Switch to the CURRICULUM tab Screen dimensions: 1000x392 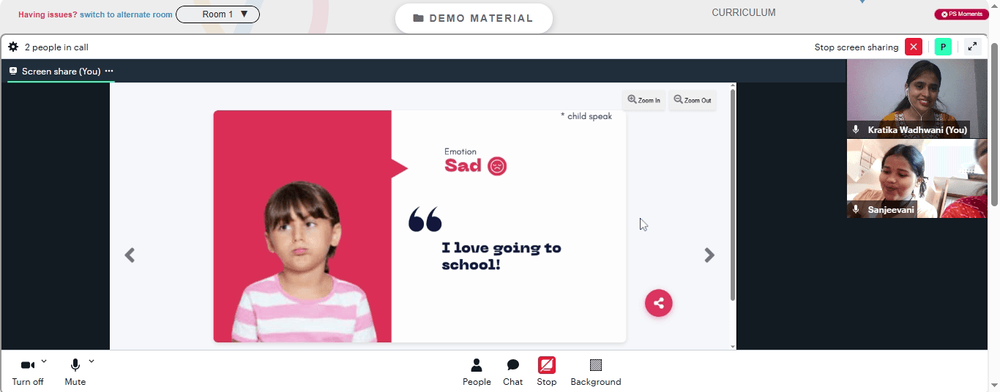pos(744,12)
